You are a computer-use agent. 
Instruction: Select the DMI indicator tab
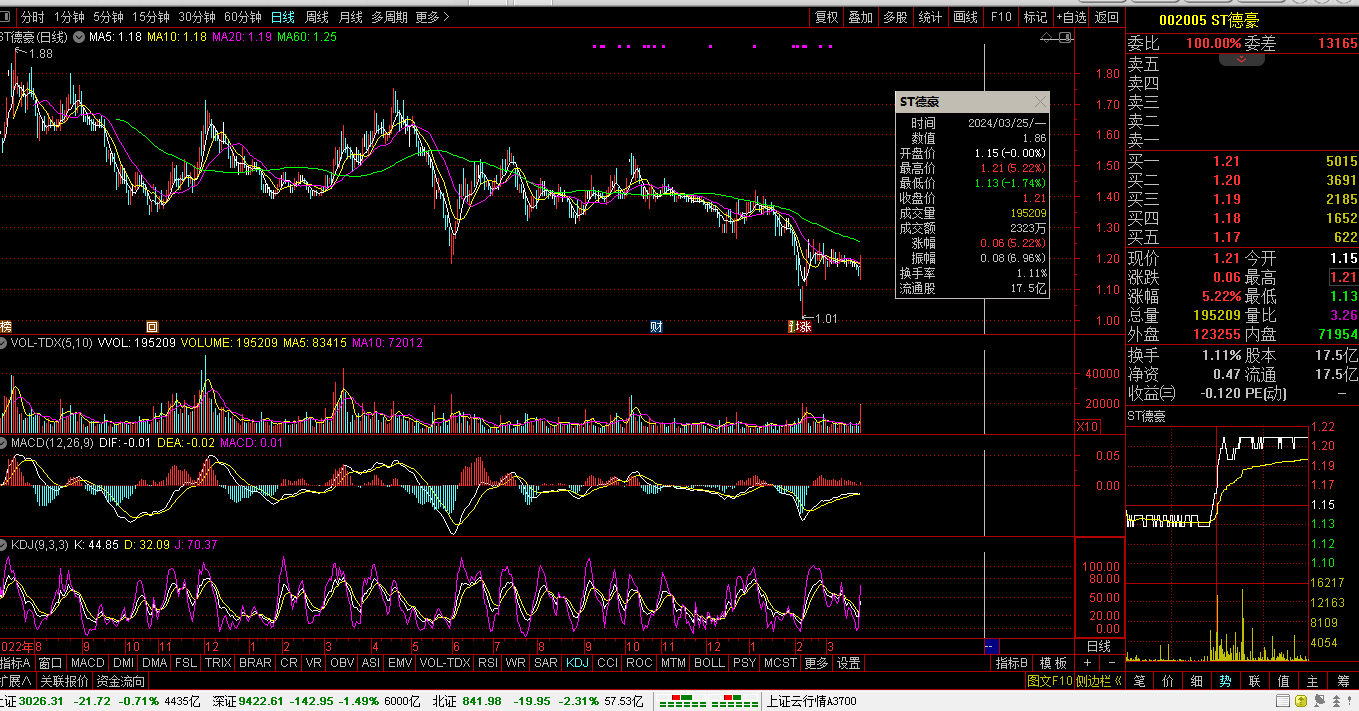(123, 663)
